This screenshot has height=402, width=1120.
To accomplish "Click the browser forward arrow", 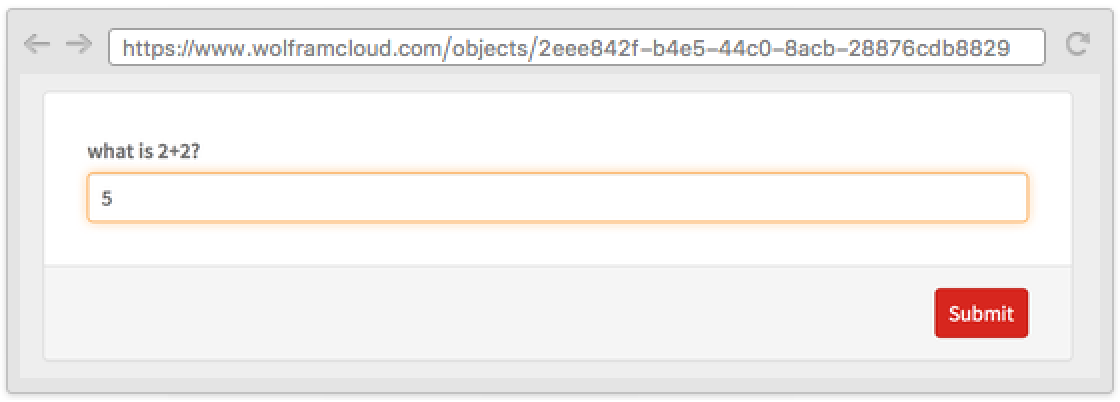I will point(78,45).
